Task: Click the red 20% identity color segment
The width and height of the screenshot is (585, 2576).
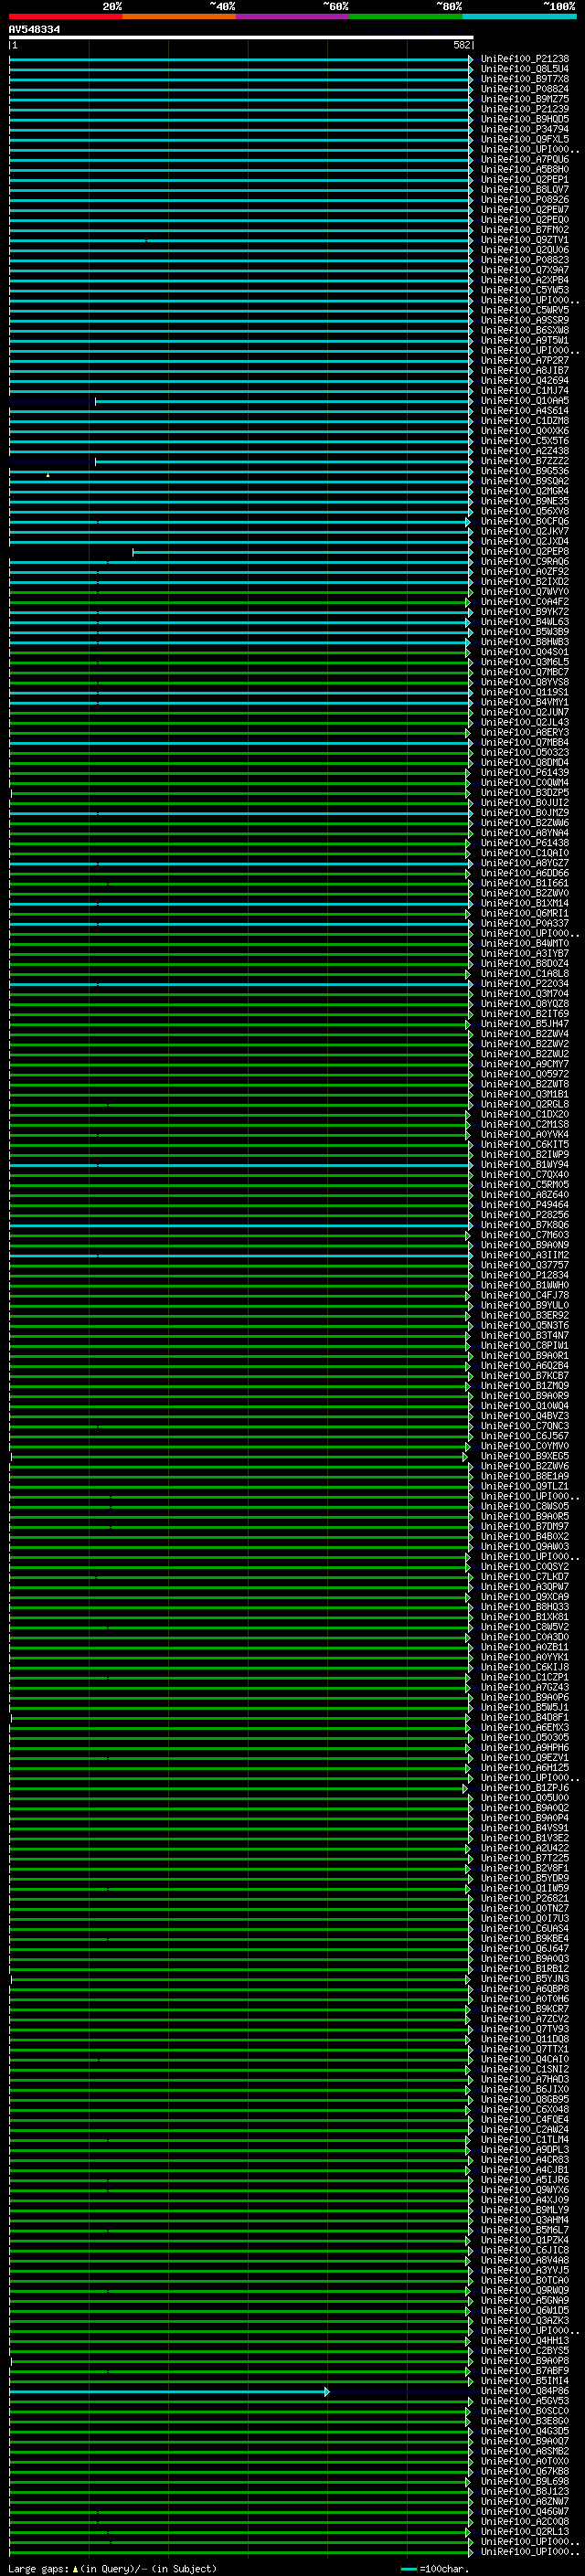Action: click(66, 16)
